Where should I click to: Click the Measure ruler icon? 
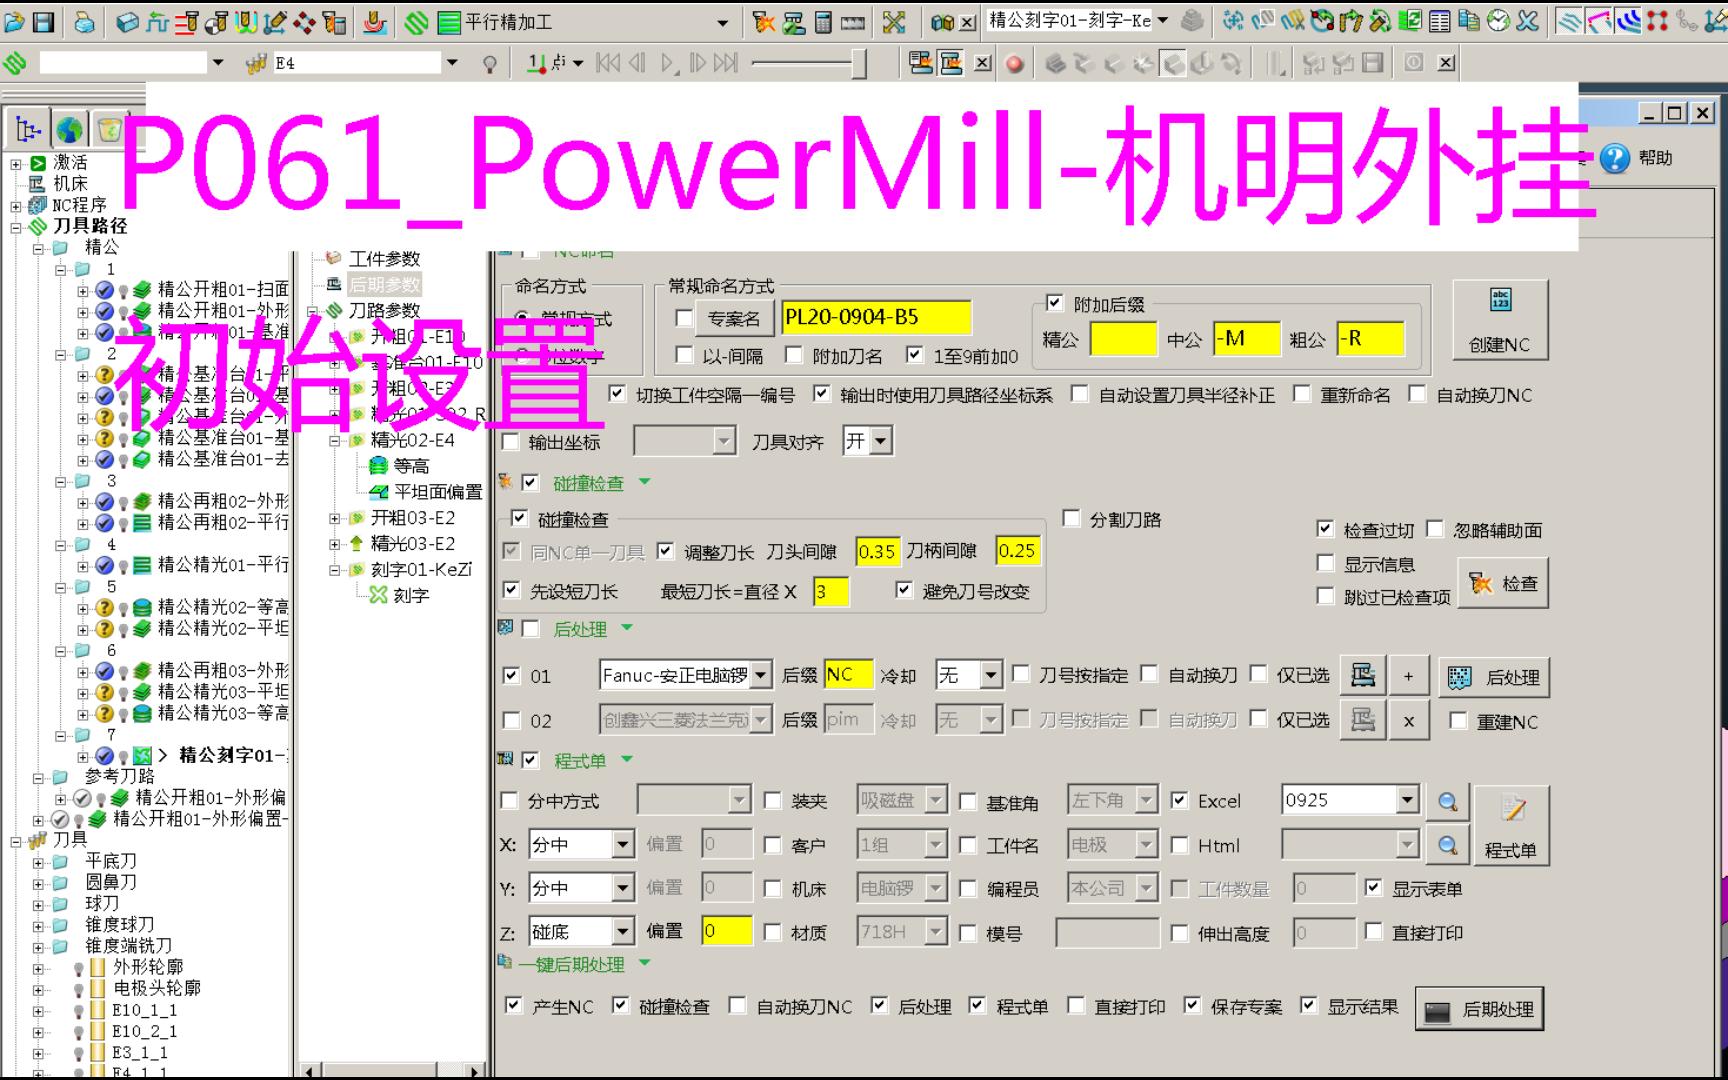coord(852,22)
